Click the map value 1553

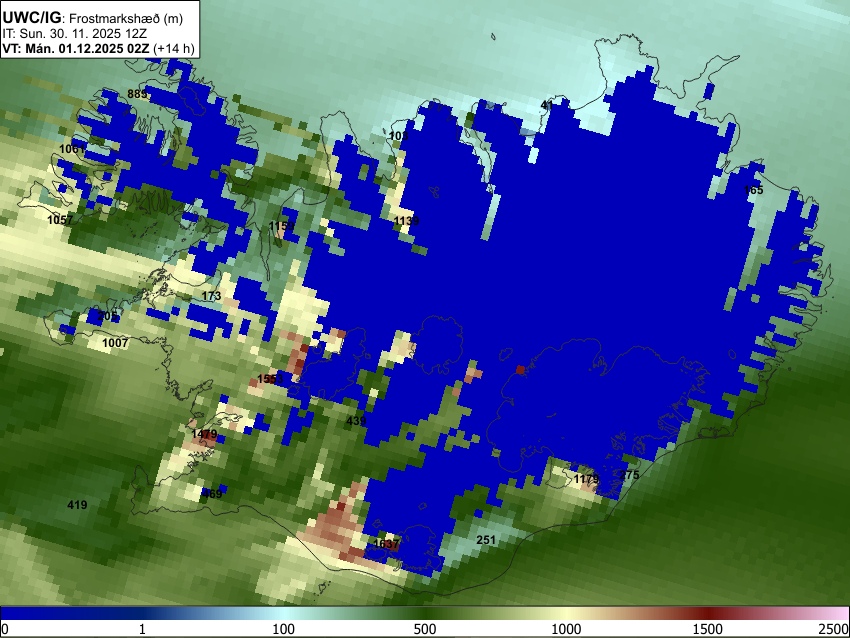[x=271, y=379]
